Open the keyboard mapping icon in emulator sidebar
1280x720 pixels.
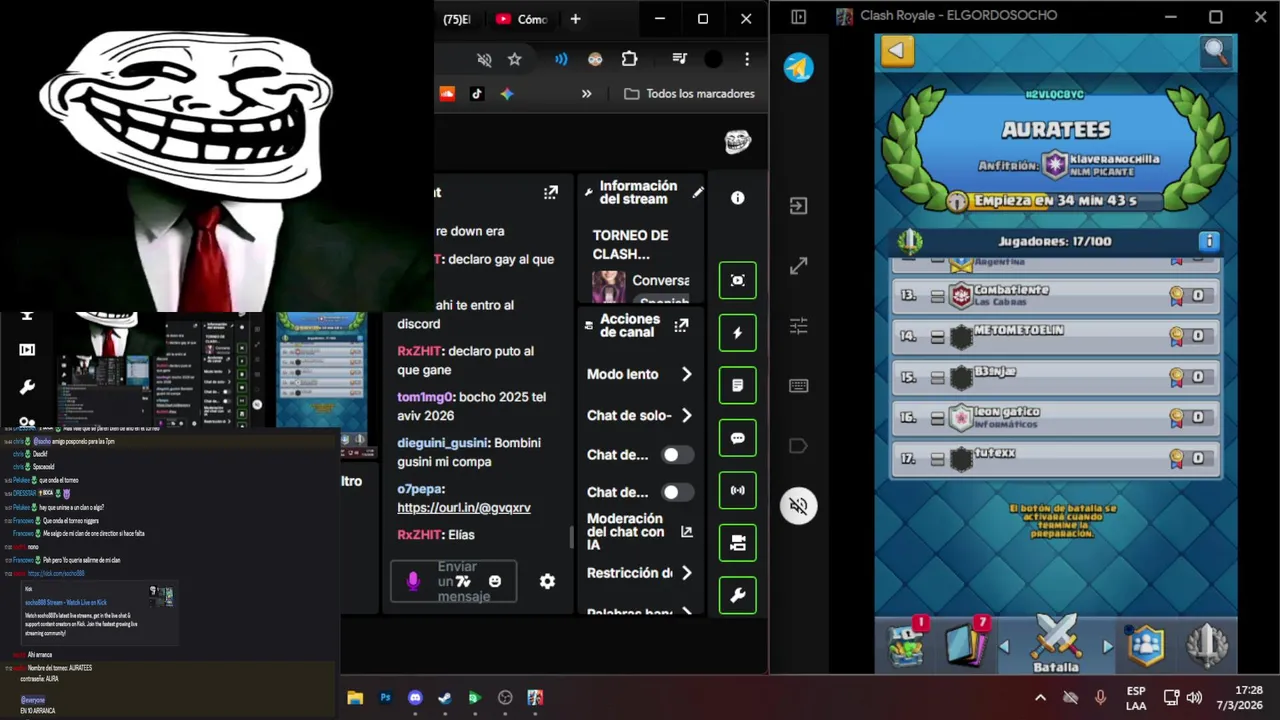(x=798, y=386)
